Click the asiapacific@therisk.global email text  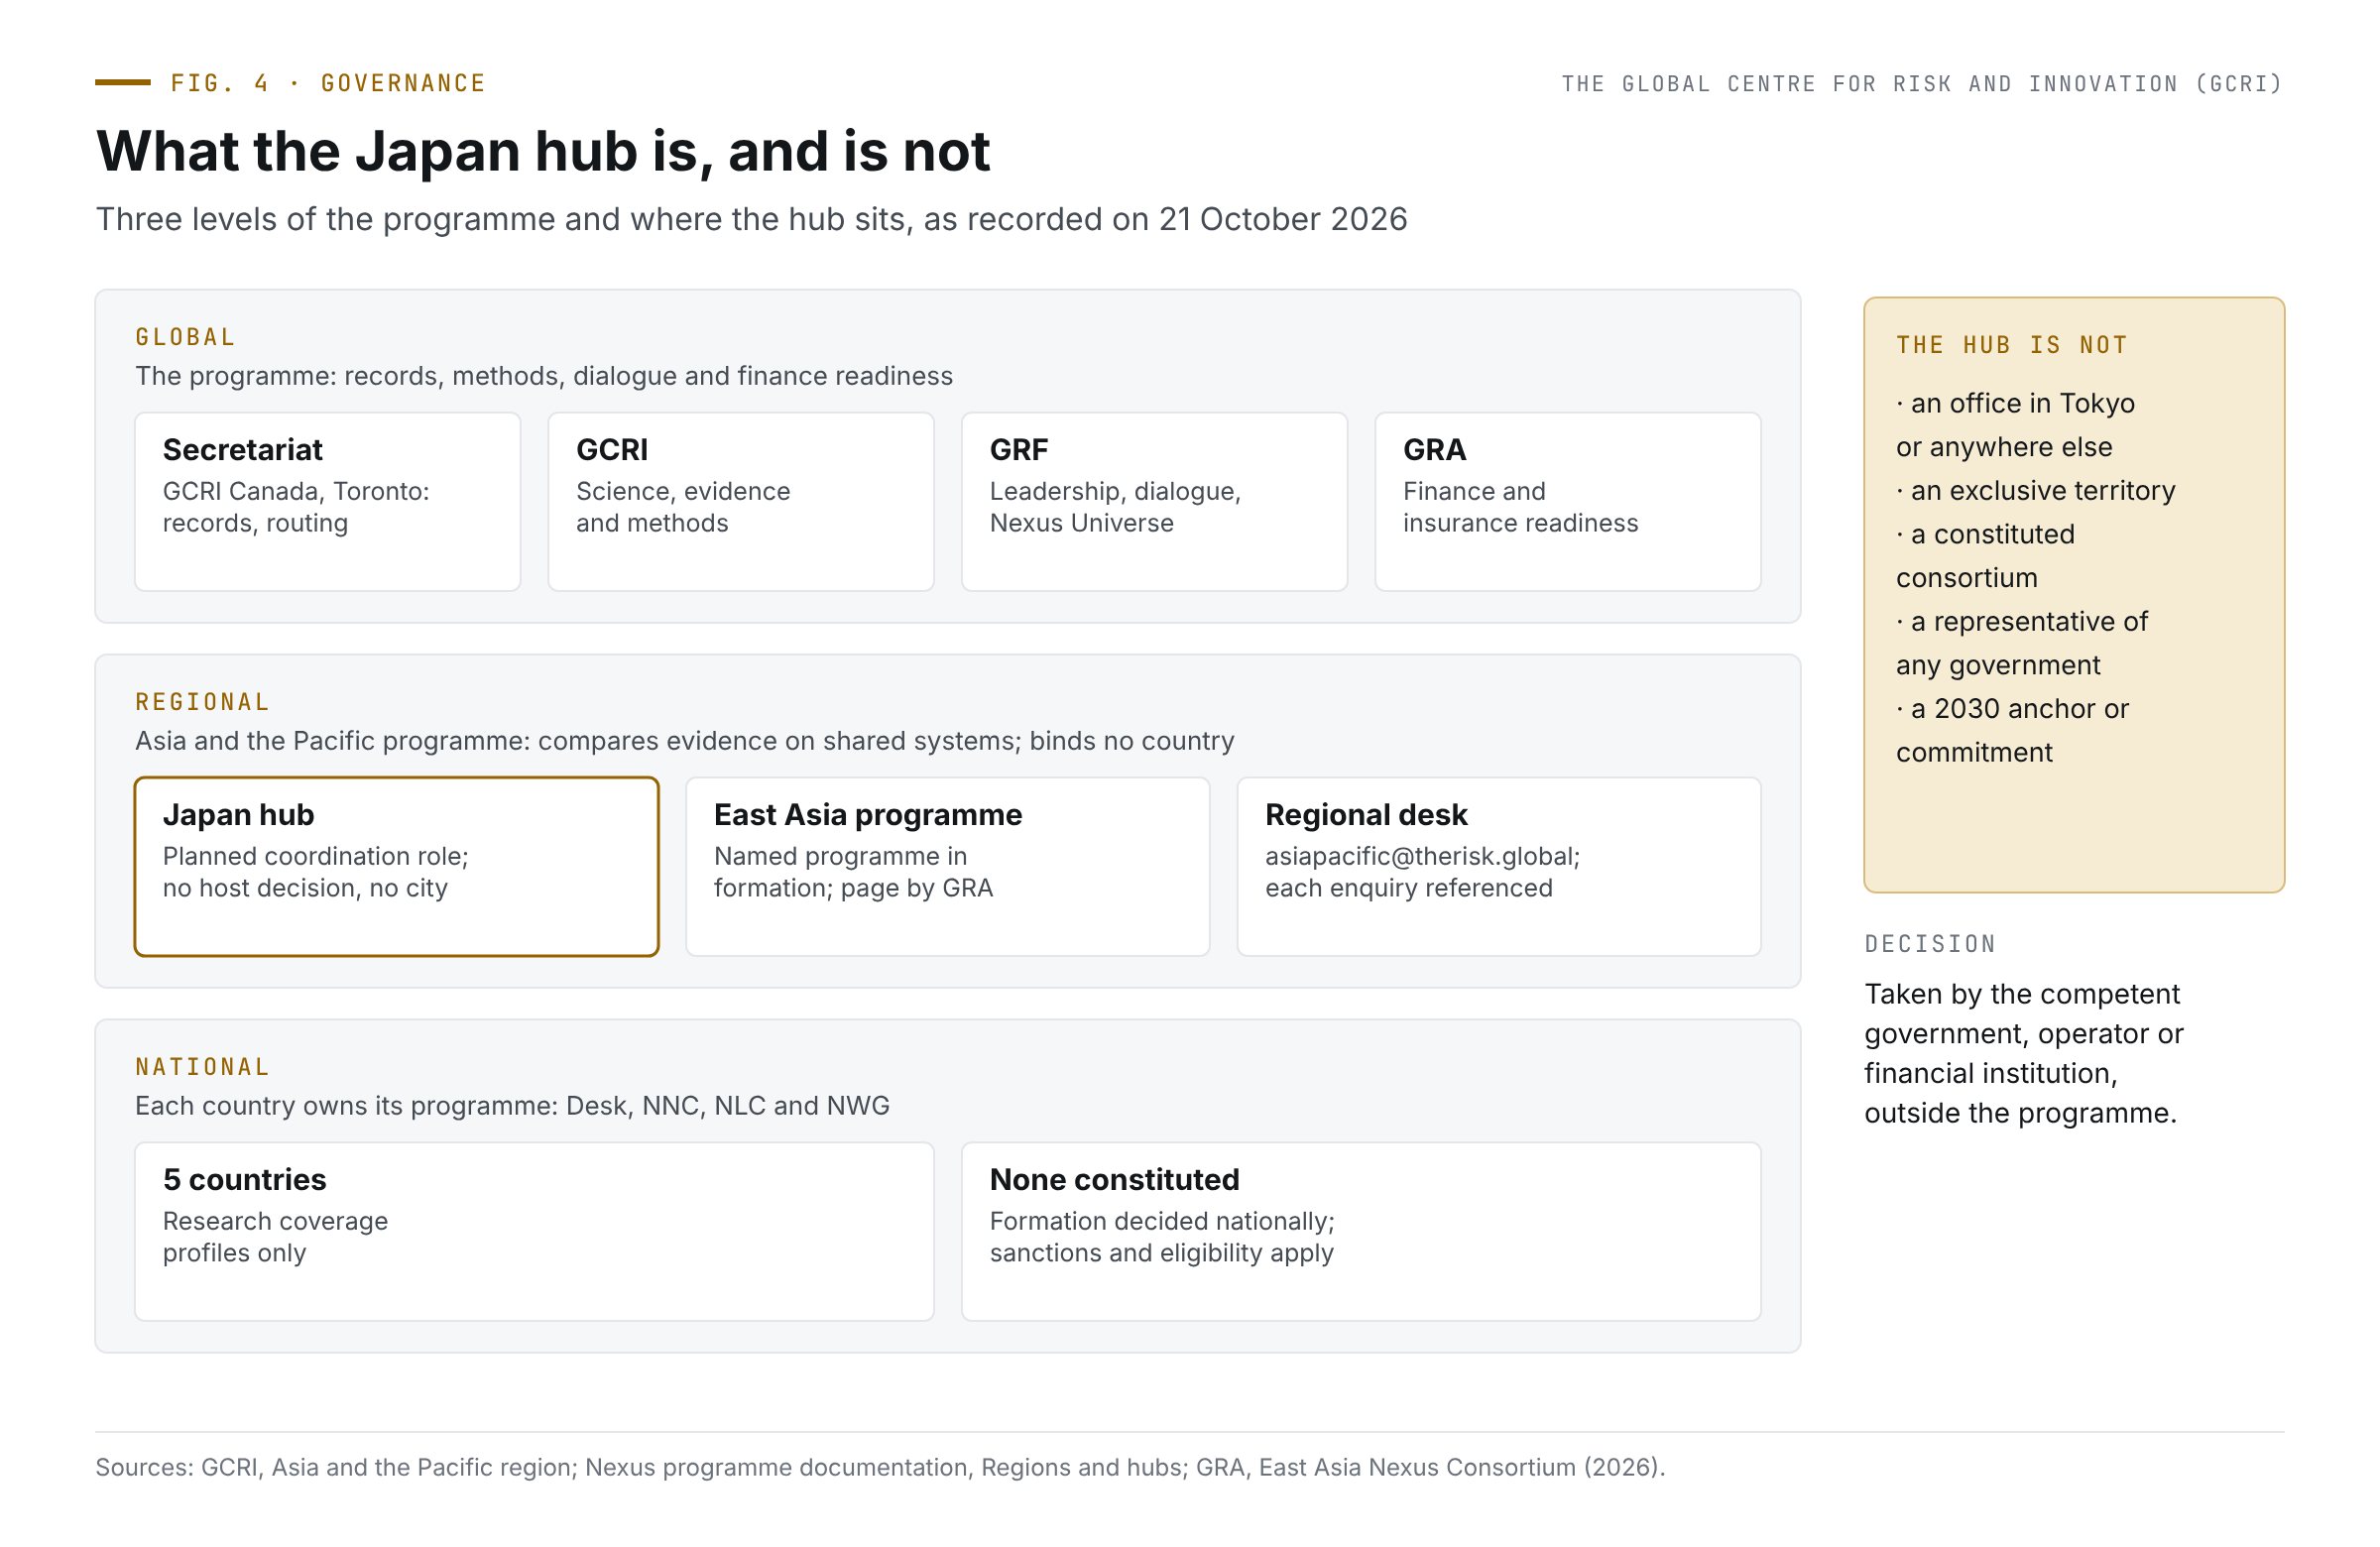(1421, 856)
